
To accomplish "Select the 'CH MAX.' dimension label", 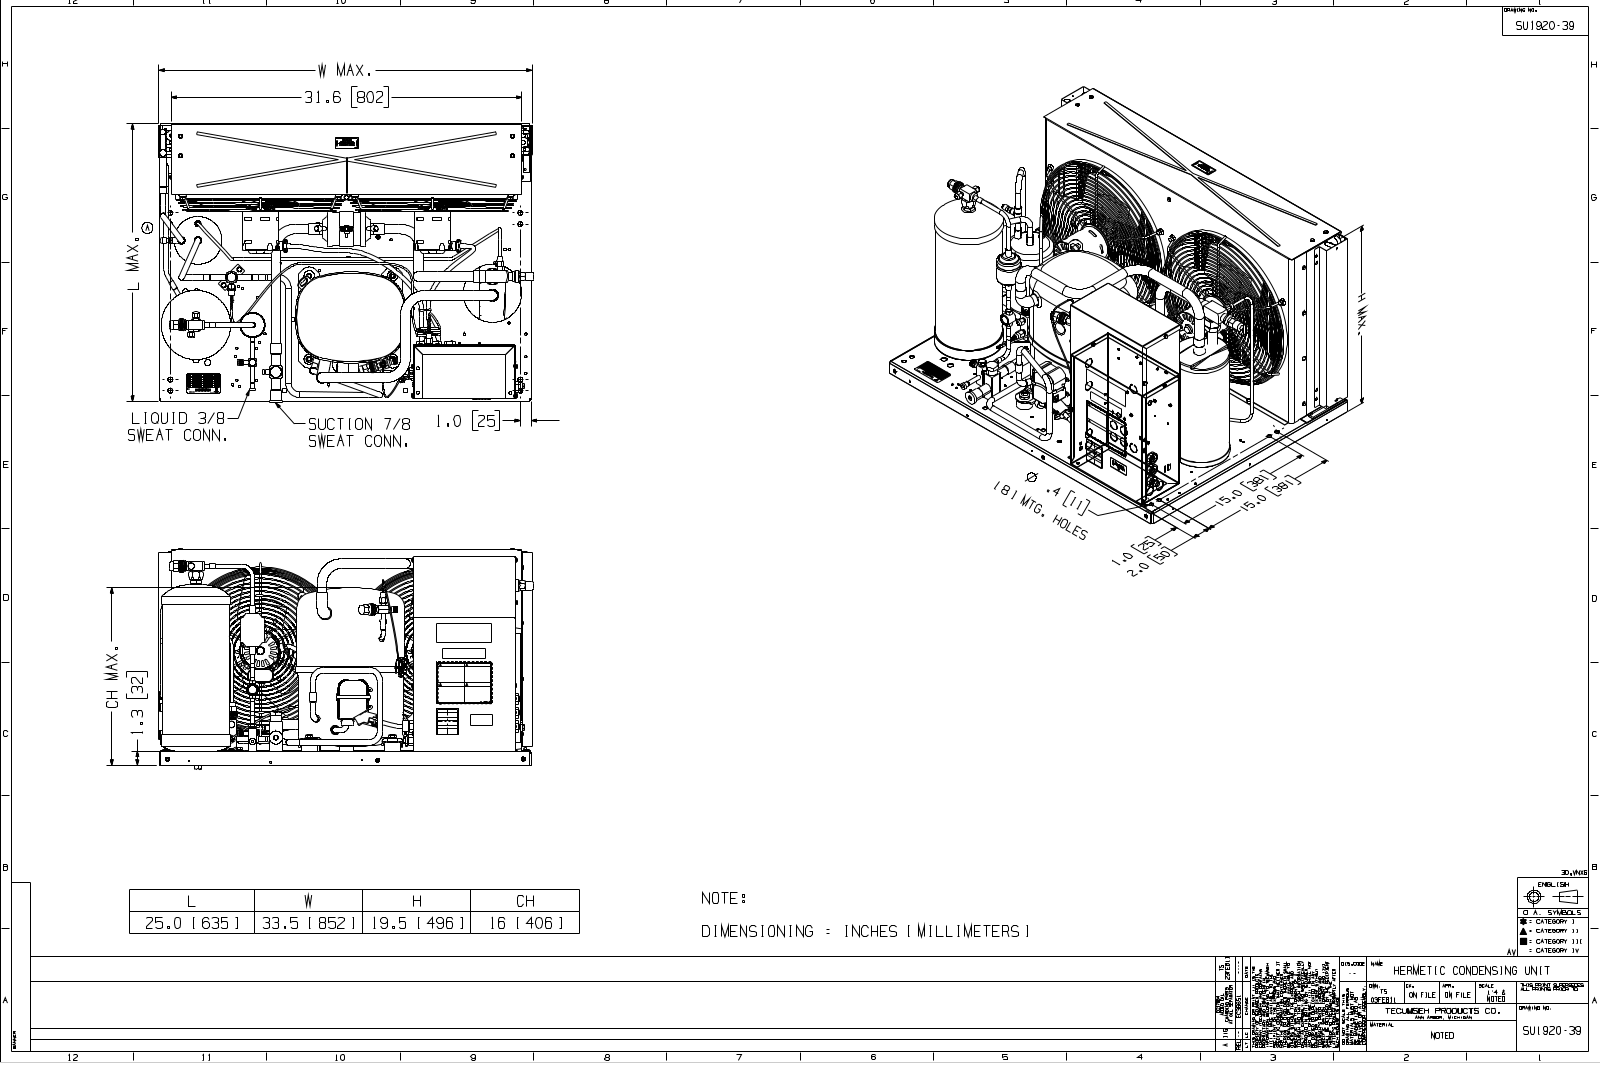I will pyautogui.click(x=113, y=679).
